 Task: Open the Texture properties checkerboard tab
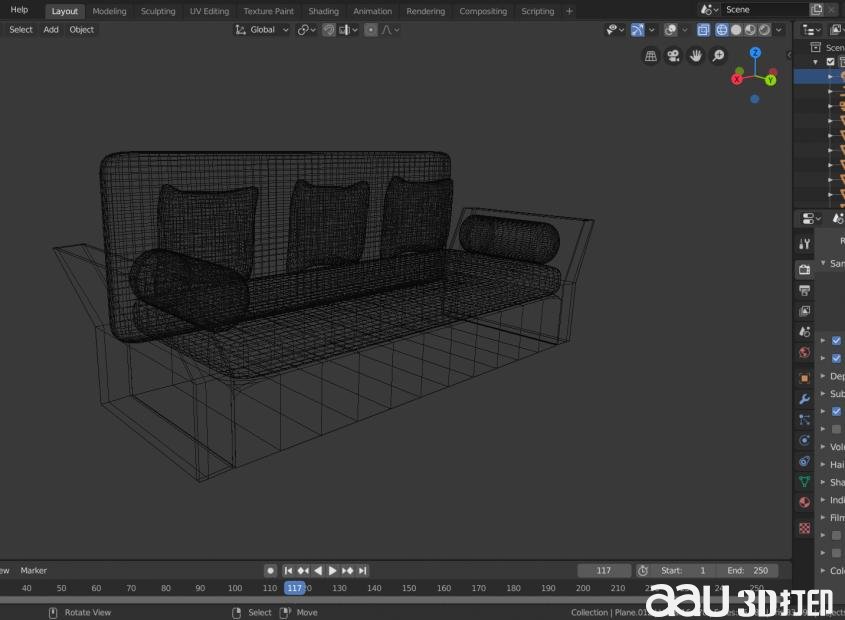pyautogui.click(x=804, y=527)
